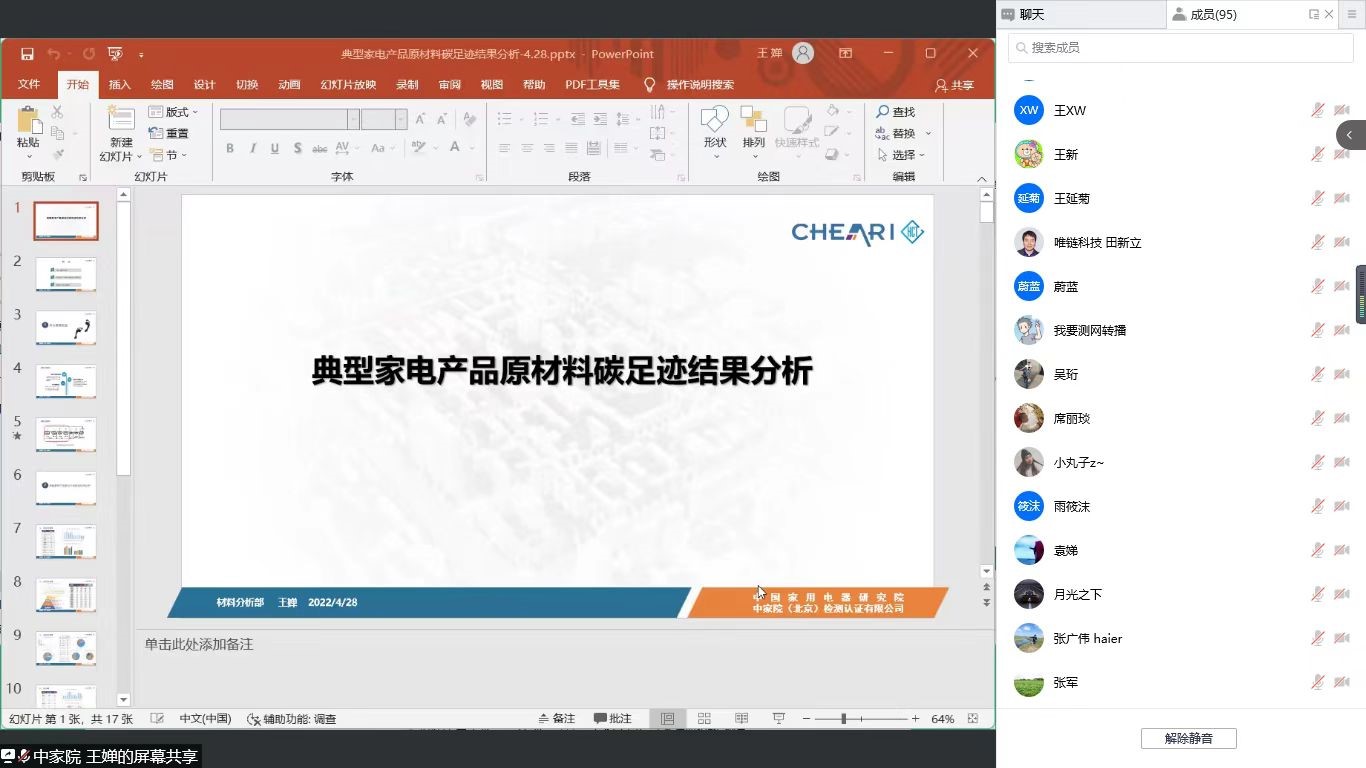Viewport: 1366px width, 768px height.
Task: Toggle the comments pane (批注) in status bar
Action: coord(613,719)
